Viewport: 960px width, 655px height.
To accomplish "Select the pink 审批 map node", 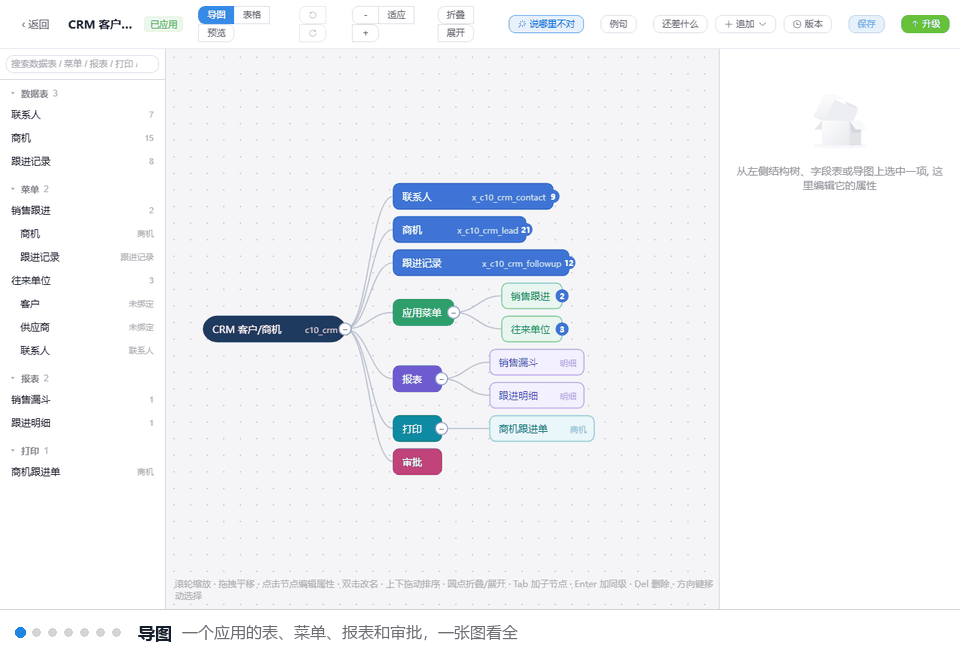I will 417,462.
